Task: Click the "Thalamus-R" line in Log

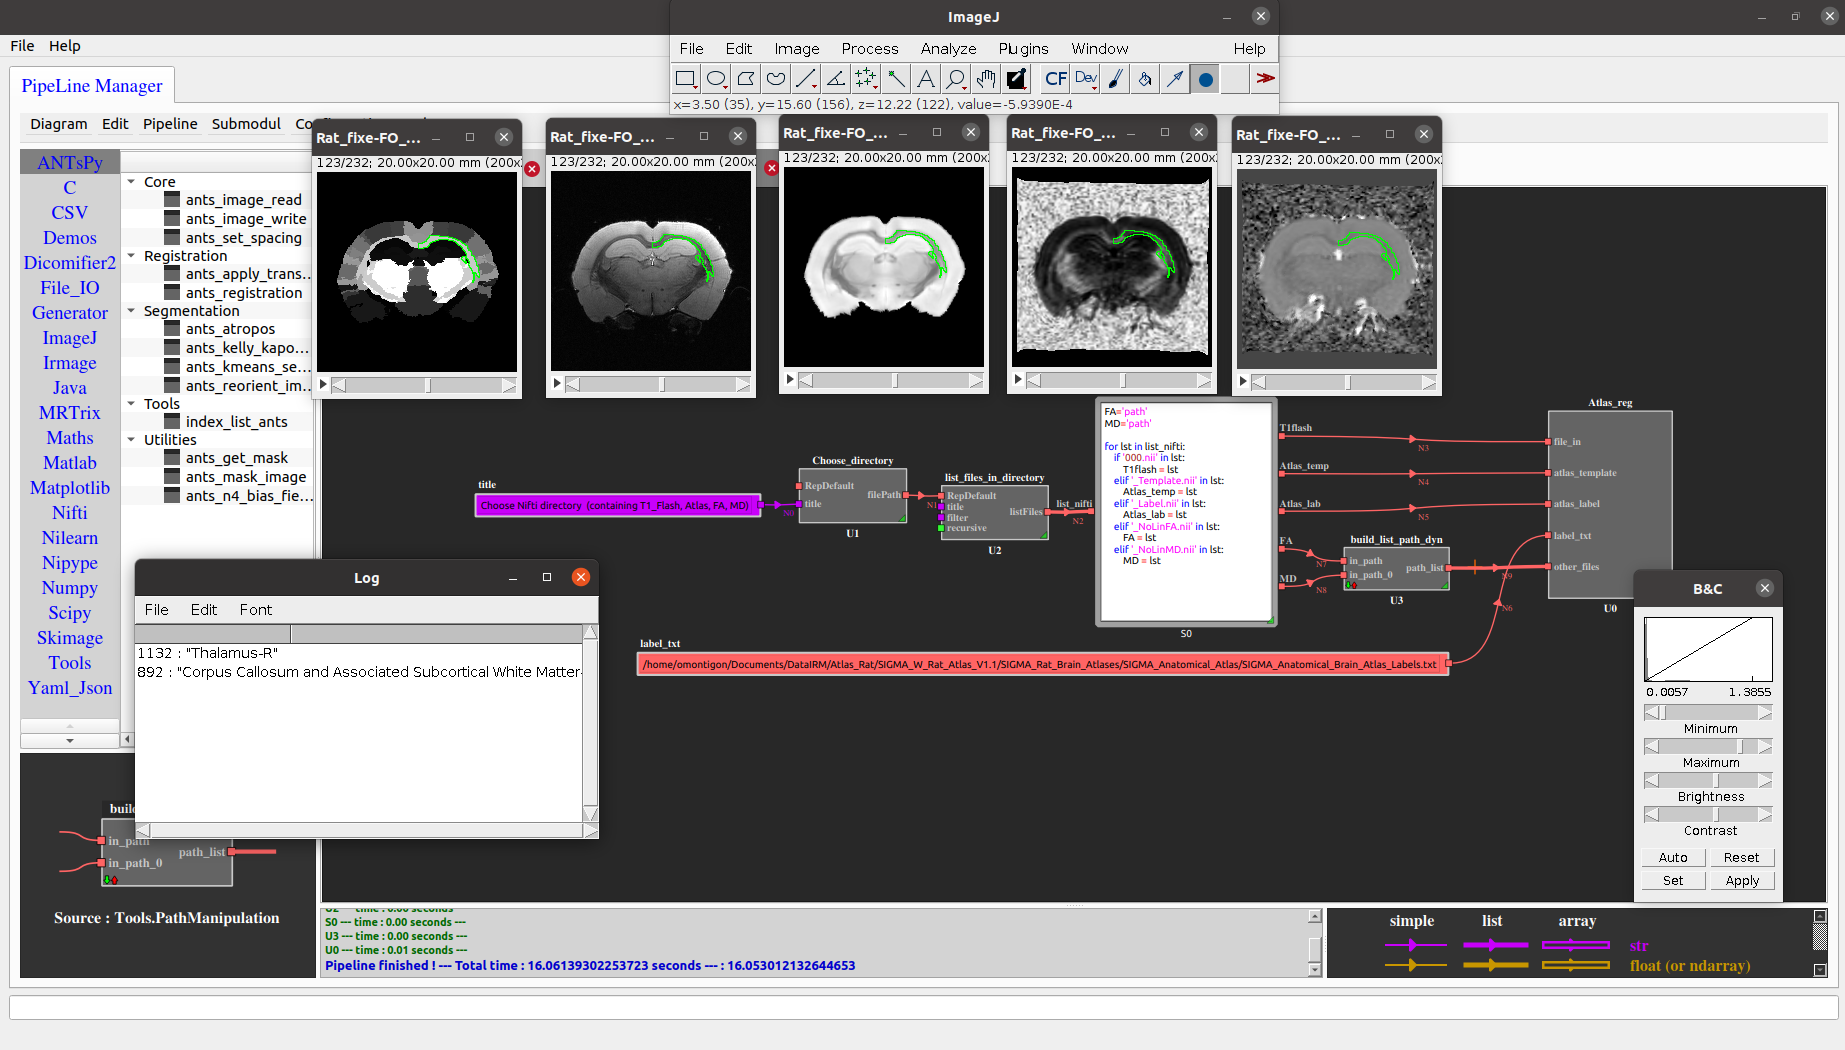Action: 208,653
